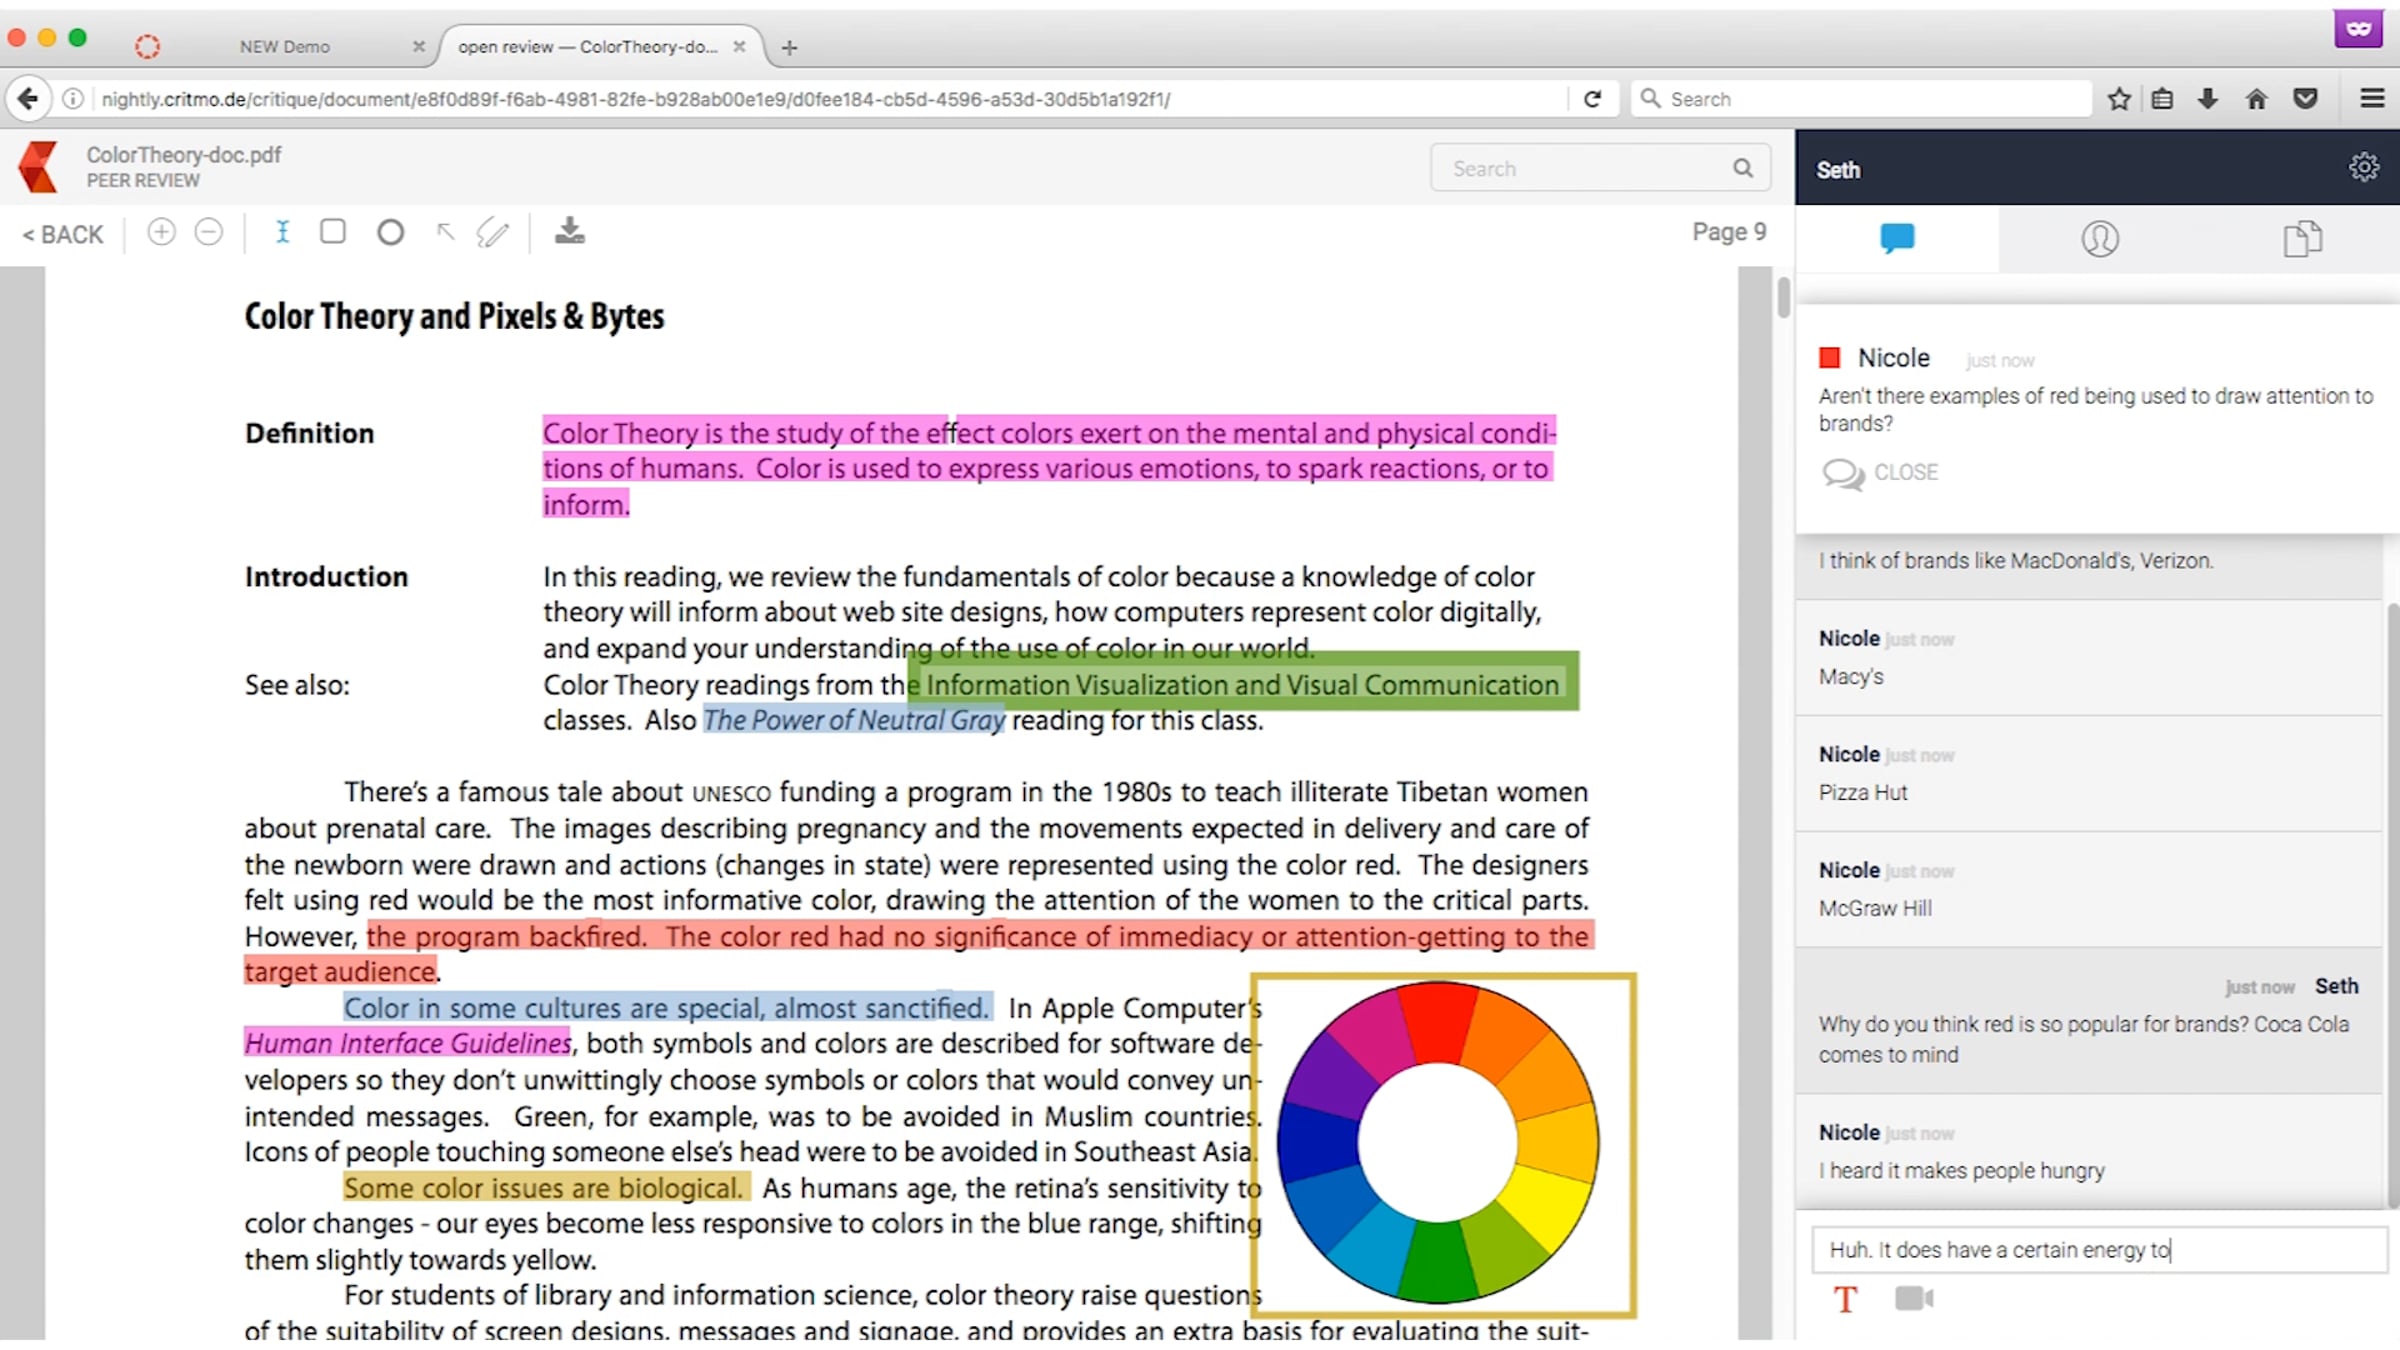
Task: Click the document Search field
Action: point(1590,168)
